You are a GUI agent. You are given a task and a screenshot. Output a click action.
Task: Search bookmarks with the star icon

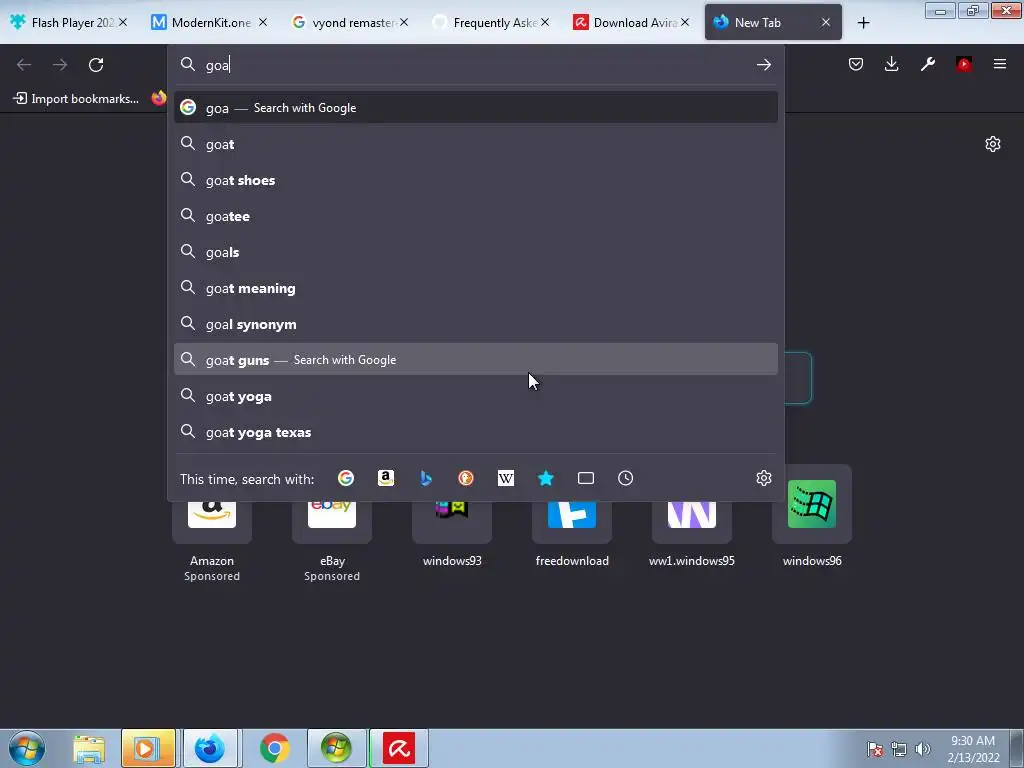(546, 478)
